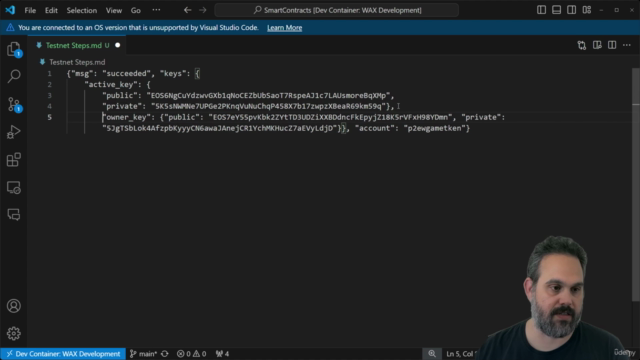Open the Search view in activity bar

pos(14,76)
